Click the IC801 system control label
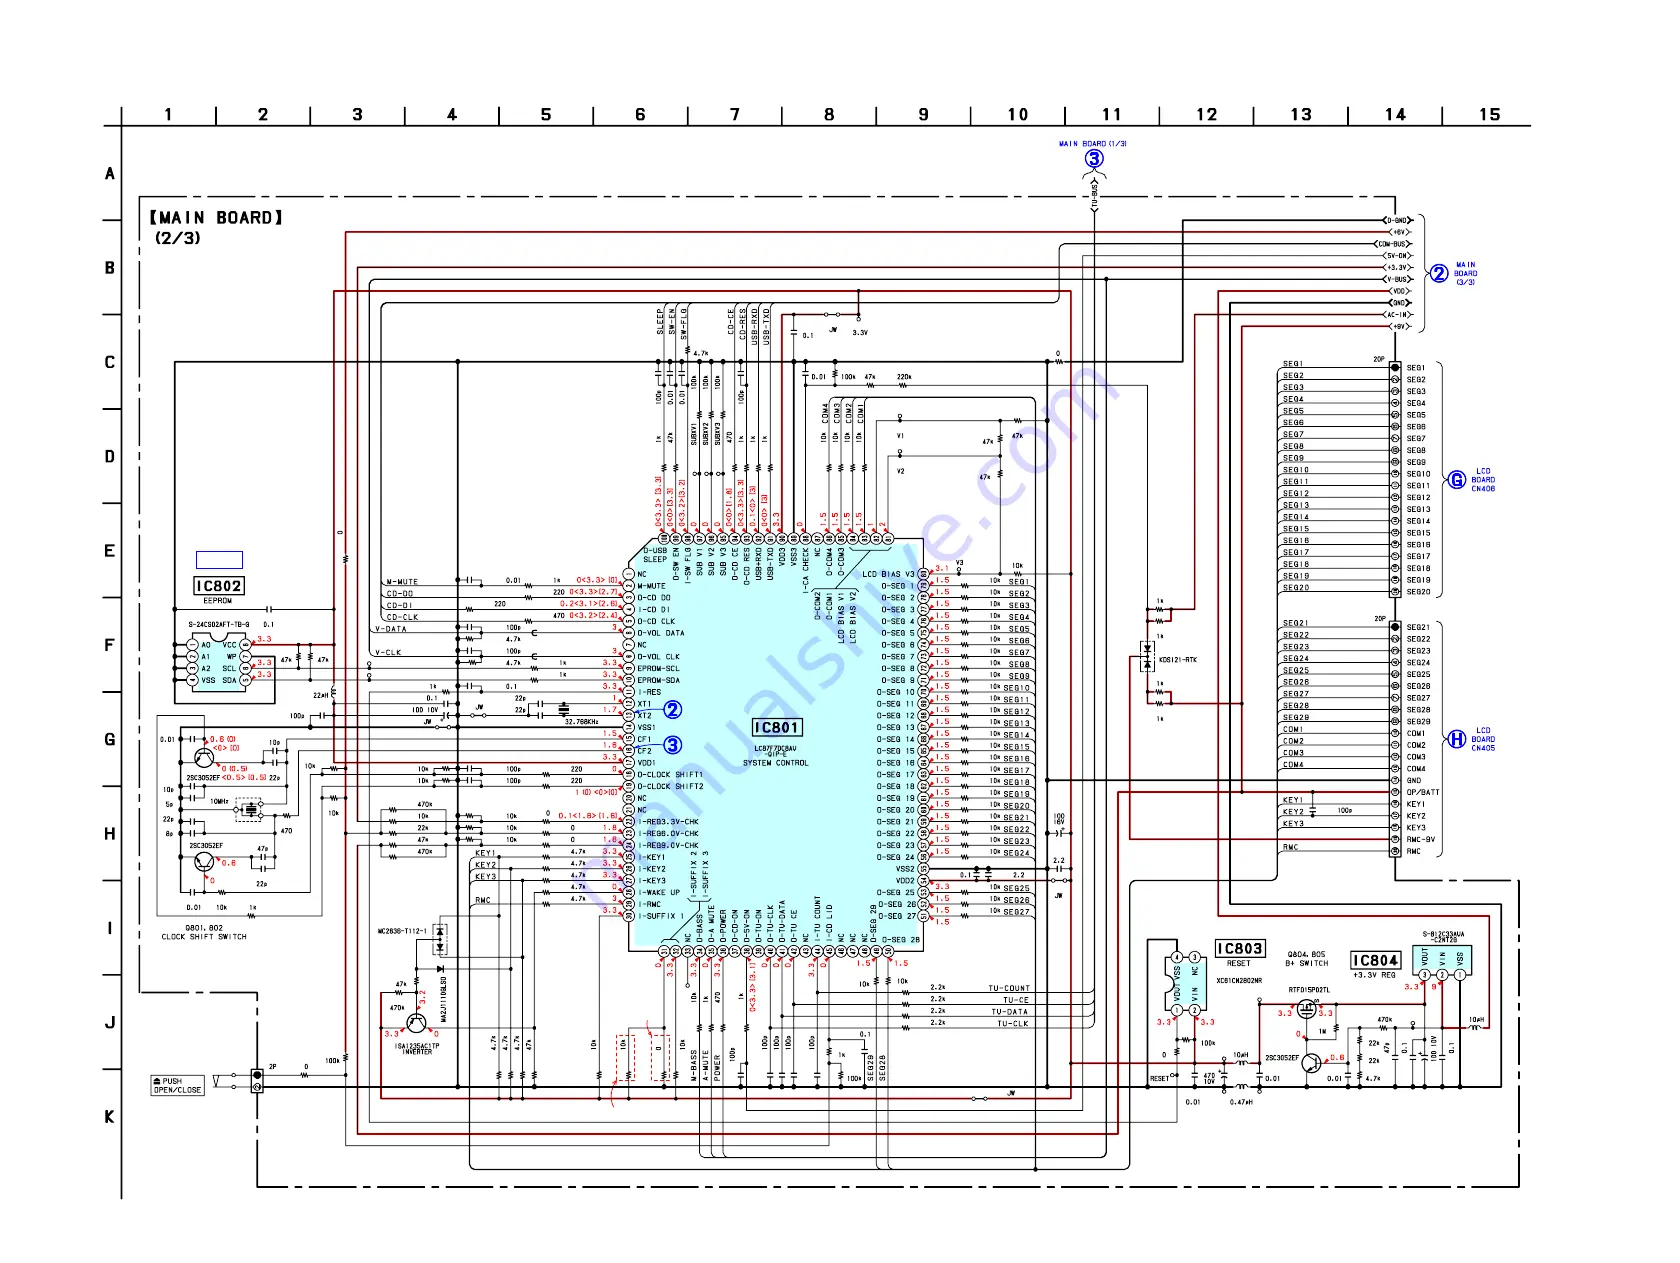 776,728
